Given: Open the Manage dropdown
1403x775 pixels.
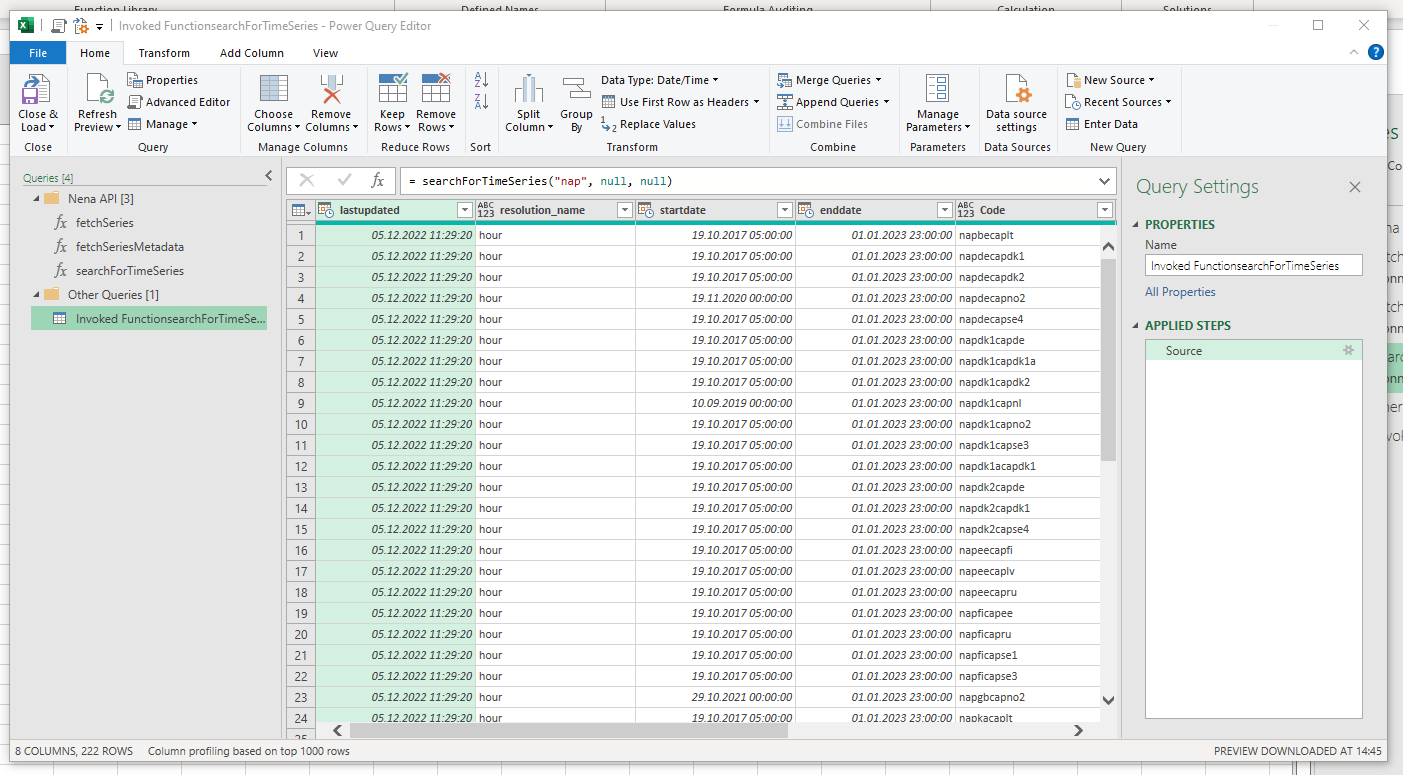Looking at the screenshot, I should (163, 124).
